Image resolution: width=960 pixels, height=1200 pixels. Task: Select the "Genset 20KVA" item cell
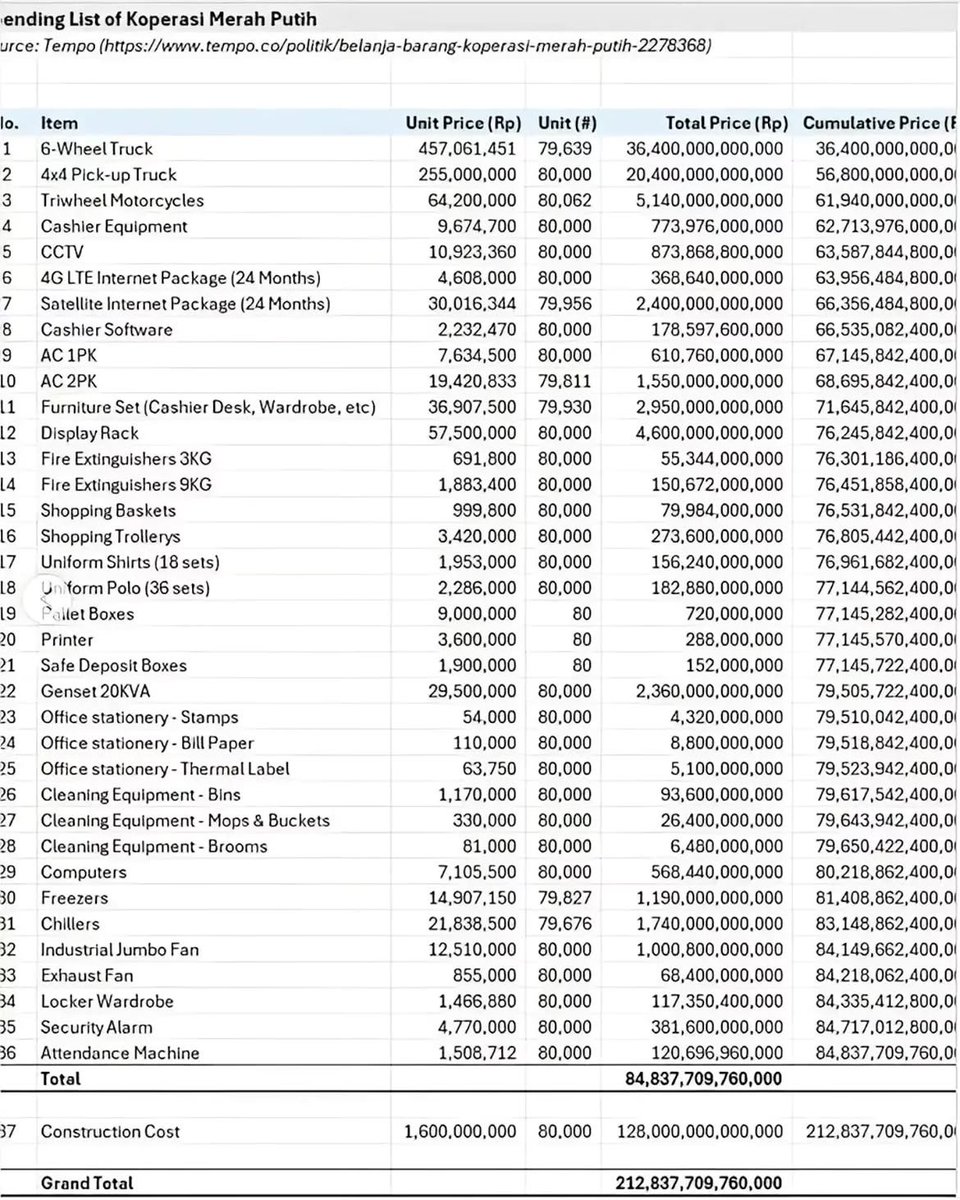click(x=96, y=692)
